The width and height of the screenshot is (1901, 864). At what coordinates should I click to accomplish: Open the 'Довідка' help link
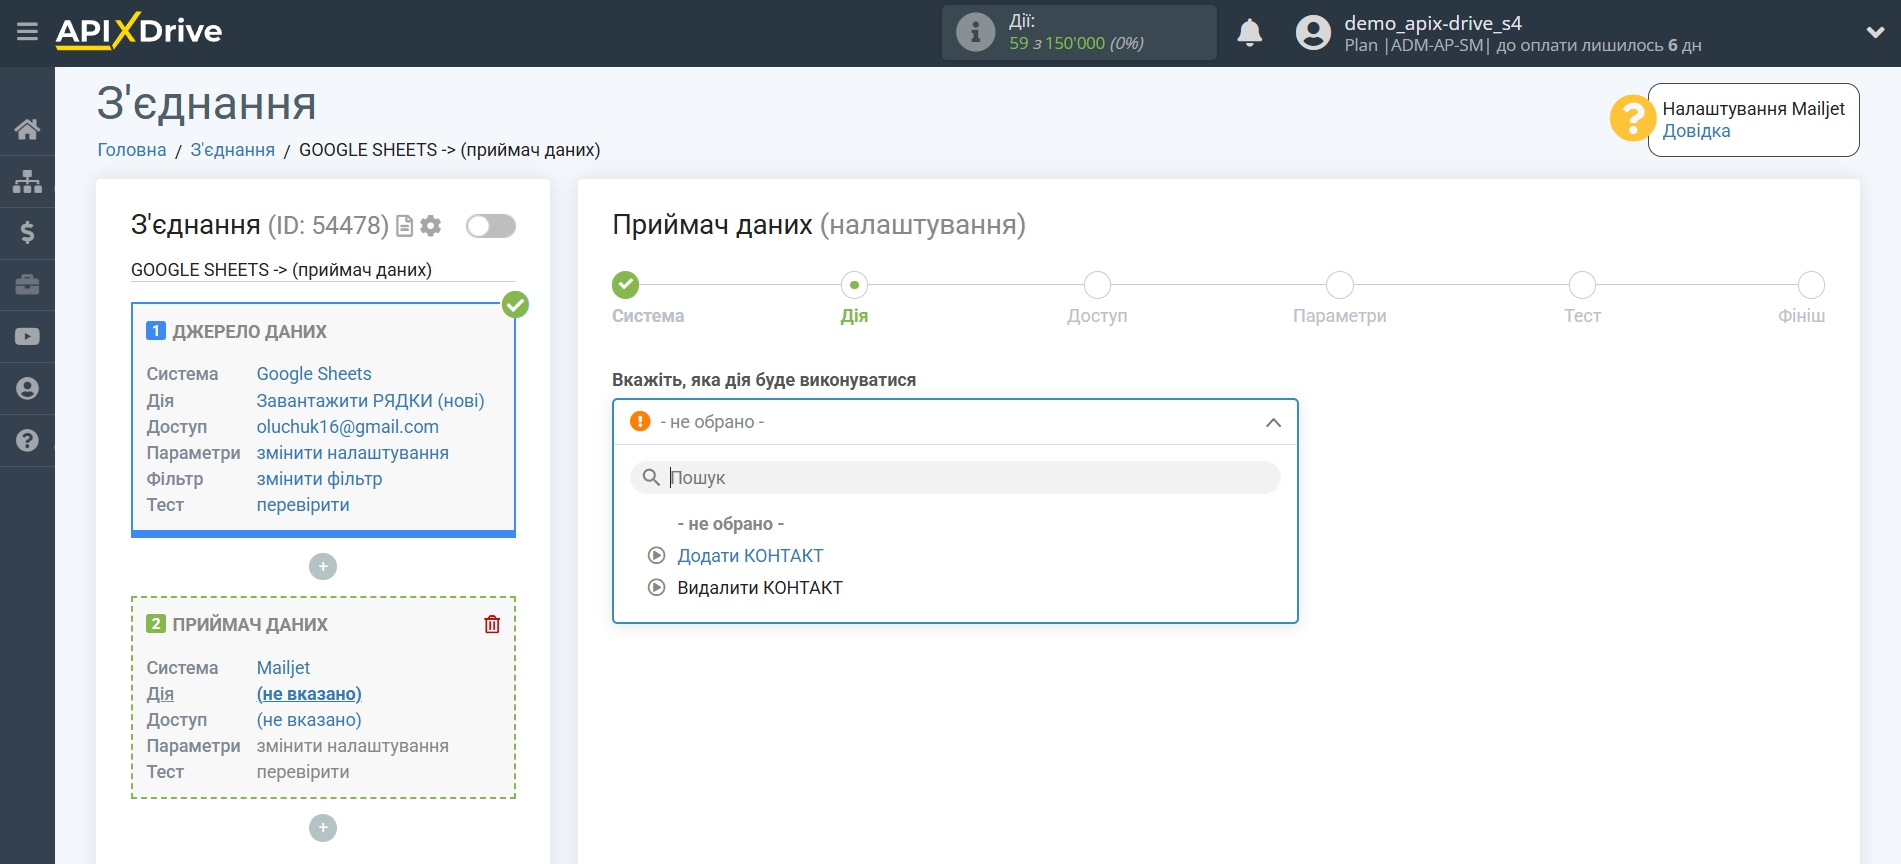pyautogui.click(x=1696, y=131)
